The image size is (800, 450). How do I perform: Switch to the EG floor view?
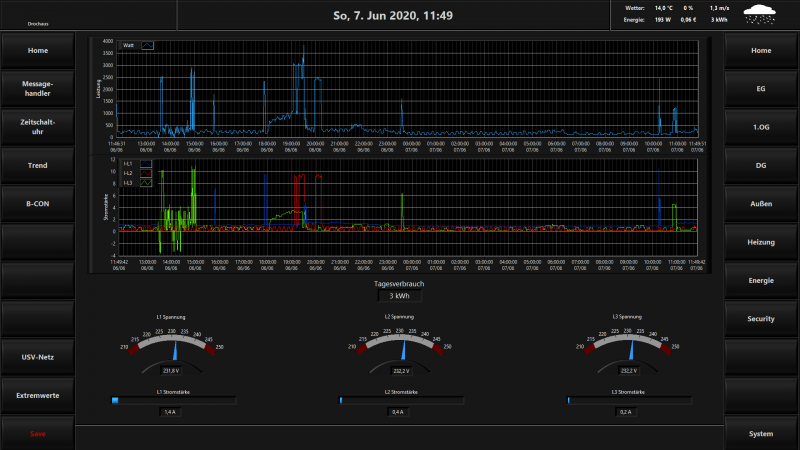[761, 89]
